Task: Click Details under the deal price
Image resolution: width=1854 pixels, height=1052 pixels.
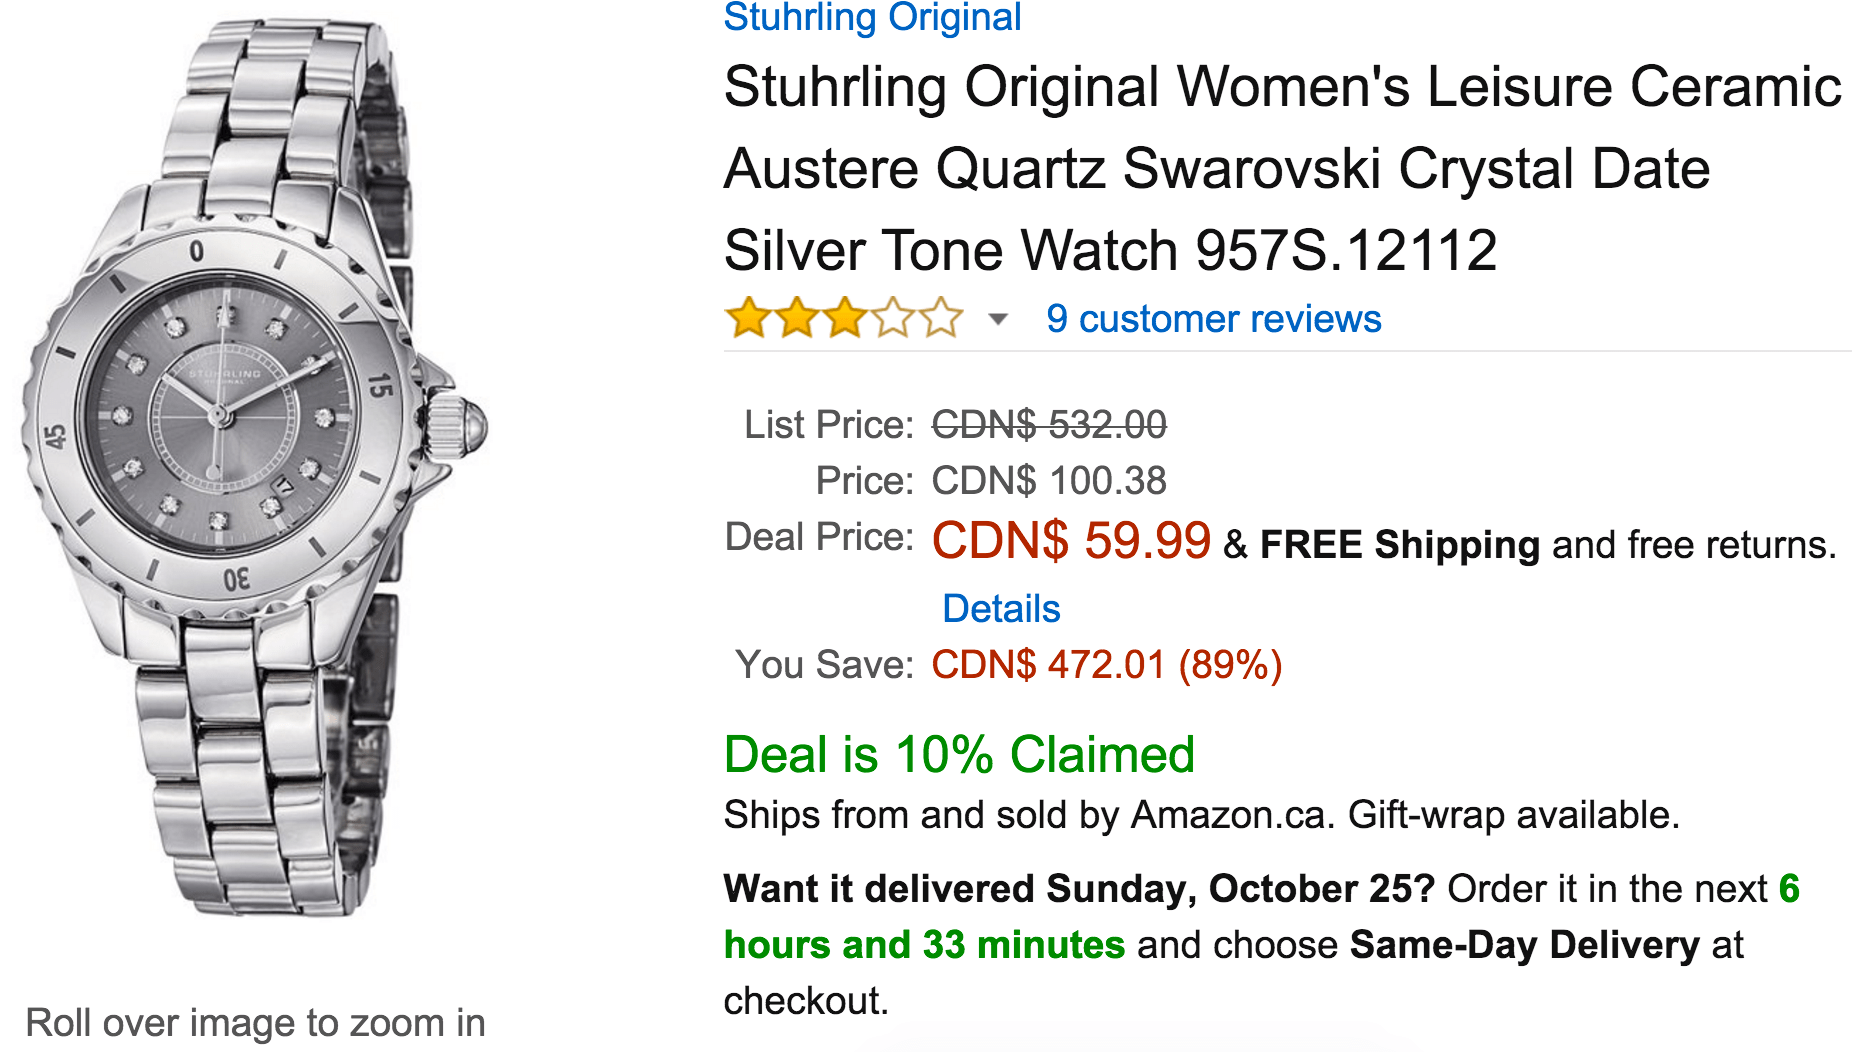Action: 1000,608
